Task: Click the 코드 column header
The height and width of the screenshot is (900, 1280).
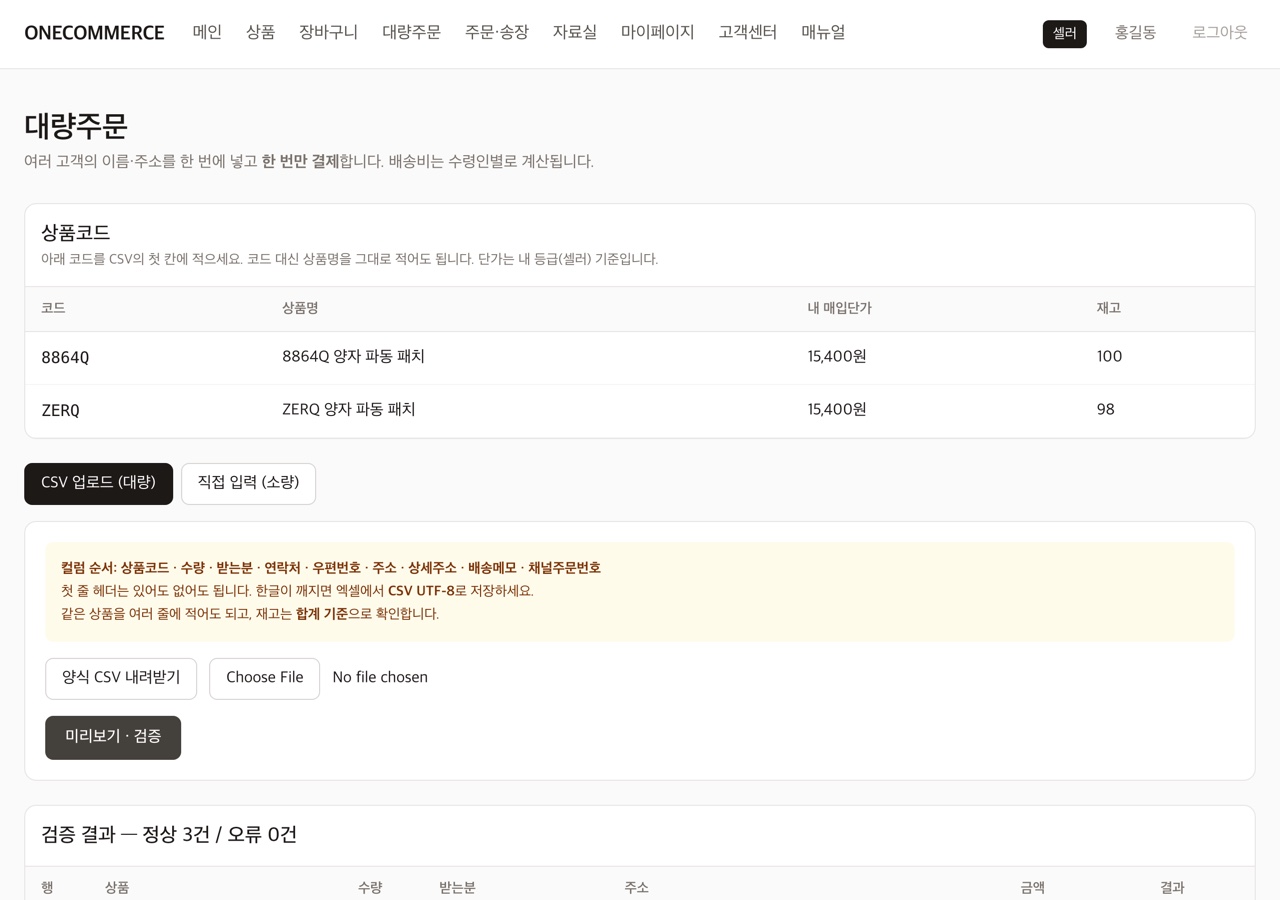Action: 53,308
